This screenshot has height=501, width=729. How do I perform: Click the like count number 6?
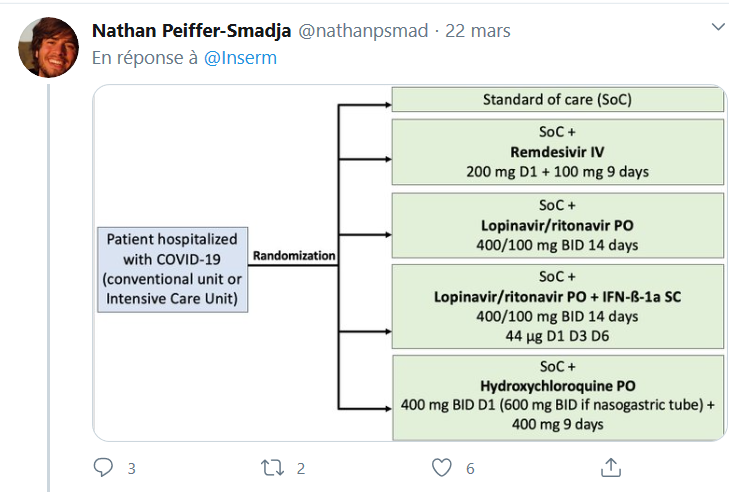coord(470,468)
